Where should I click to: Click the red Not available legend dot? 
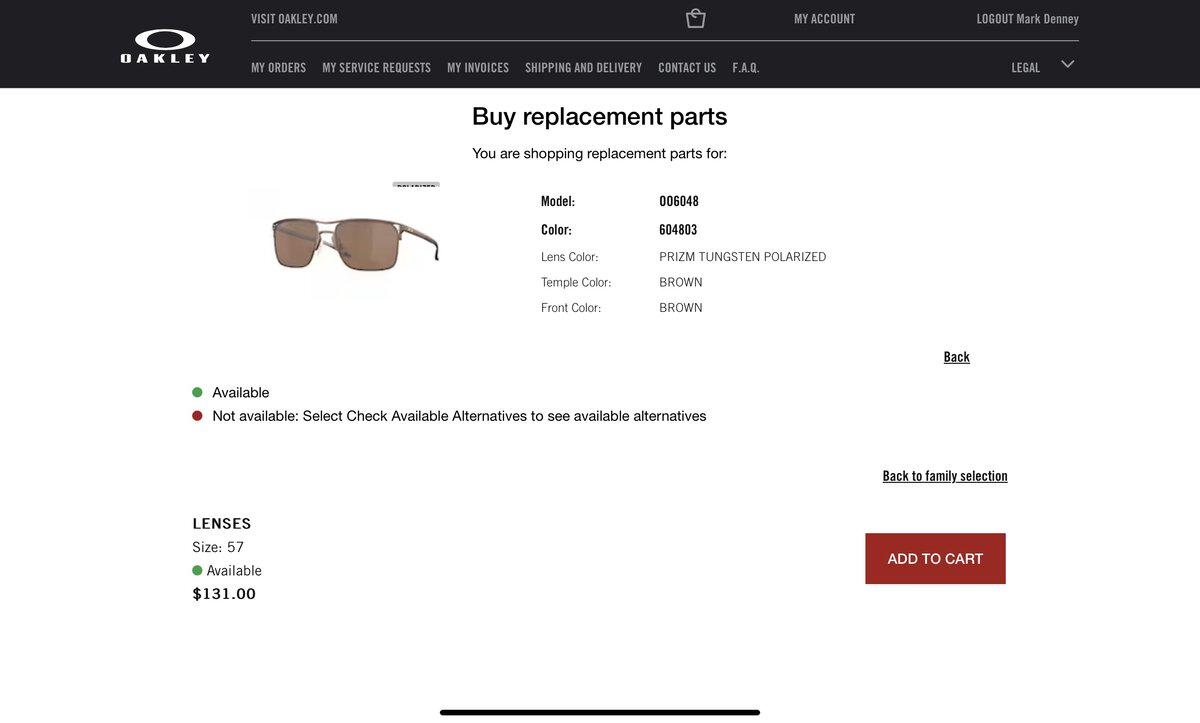pyautogui.click(x=197, y=416)
